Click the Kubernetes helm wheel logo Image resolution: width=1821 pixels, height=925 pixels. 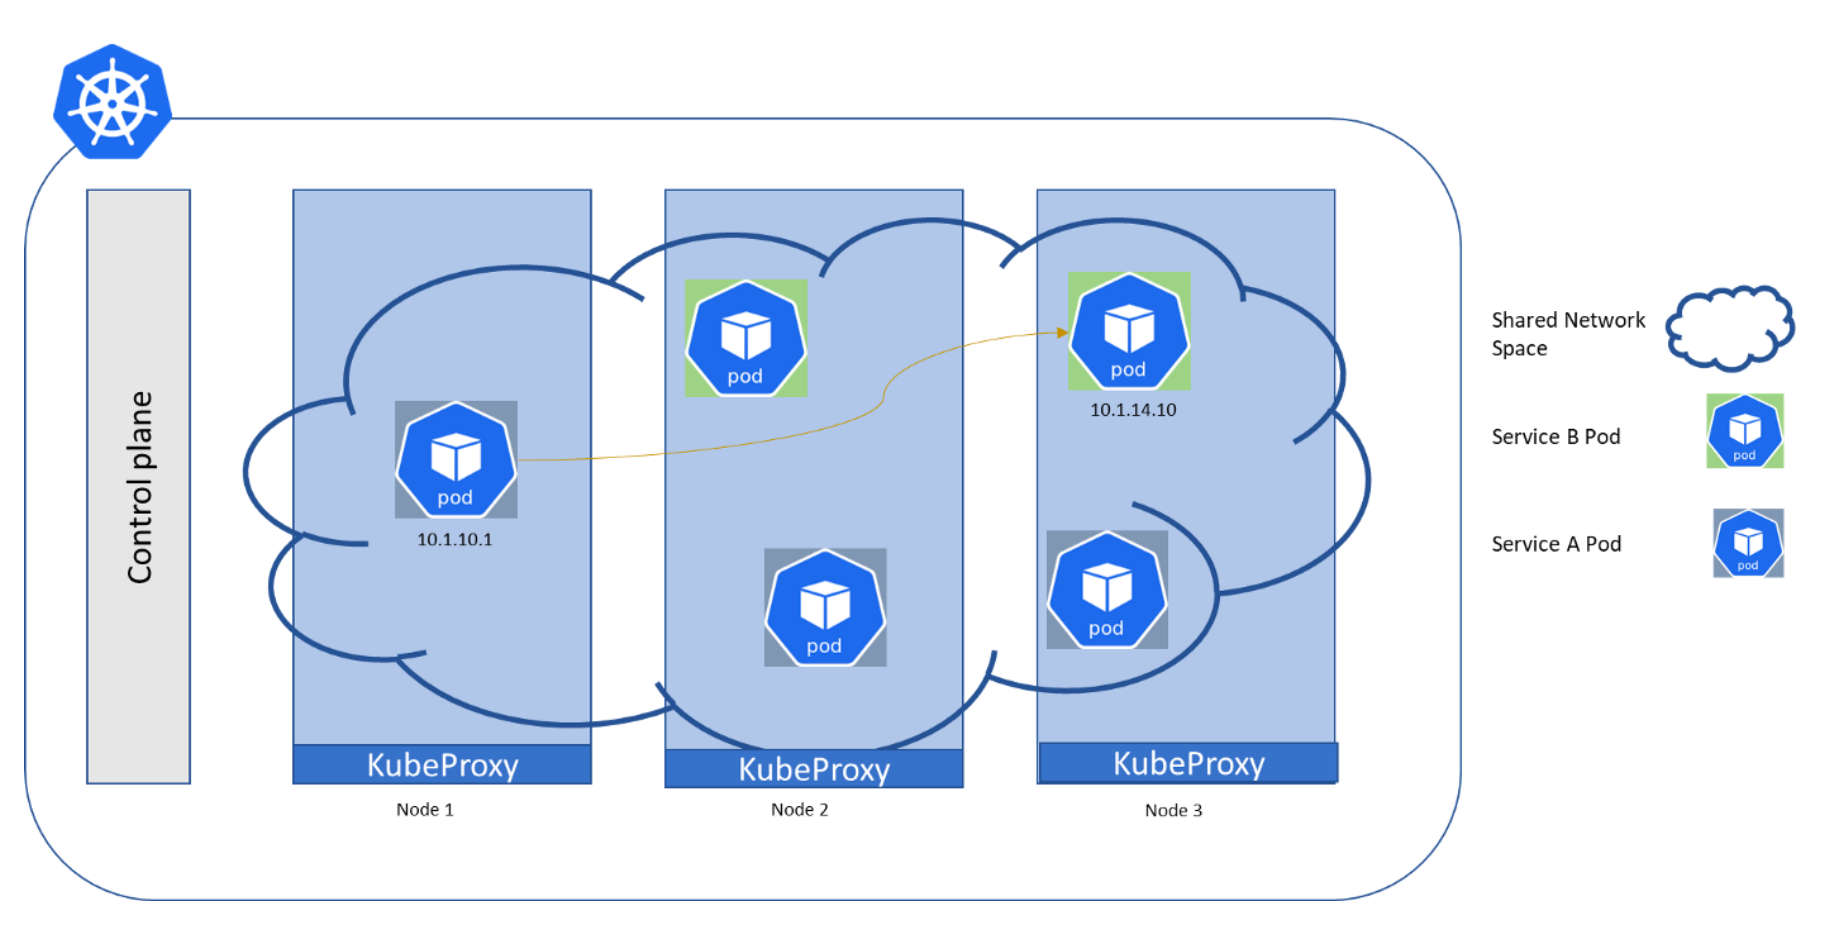tap(112, 102)
